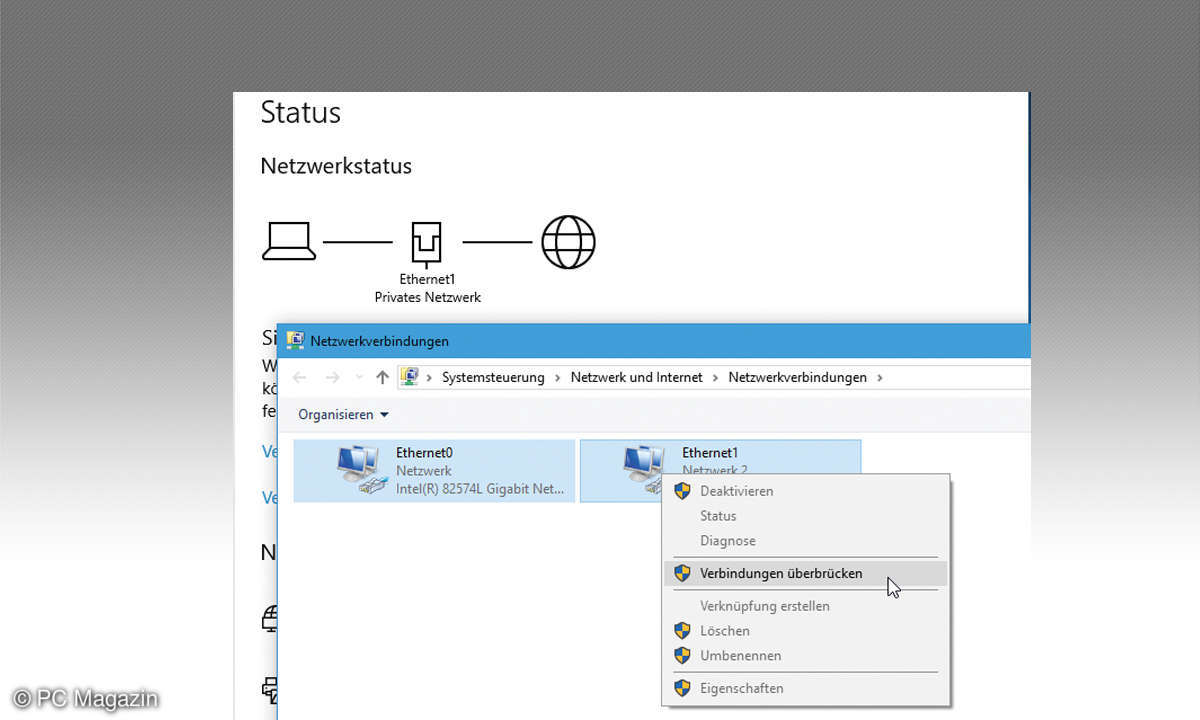Image resolution: width=1200 pixels, height=720 pixels.
Task: Click the shield icon beside Eigenschaften
Action: [x=682, y=688]
